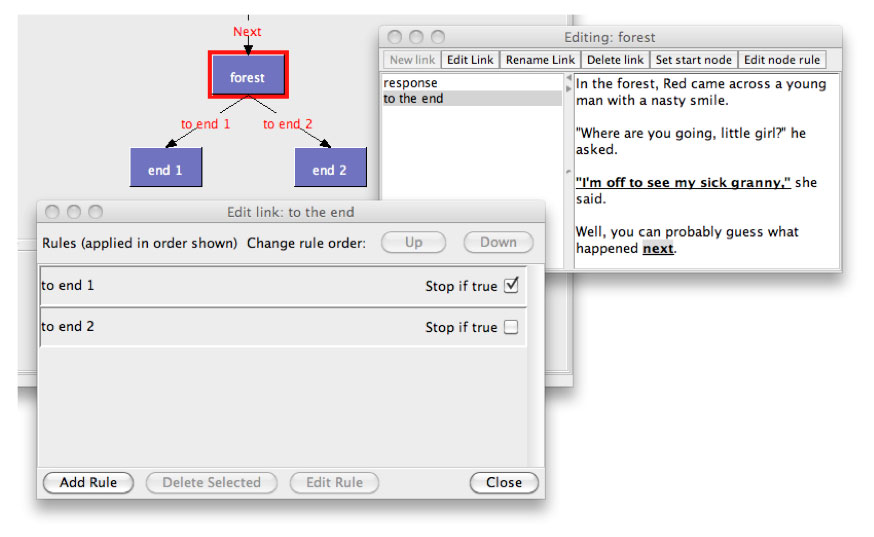Select the end 2 node
Viewport: 874px width, 537px height.
pos(330,167)
